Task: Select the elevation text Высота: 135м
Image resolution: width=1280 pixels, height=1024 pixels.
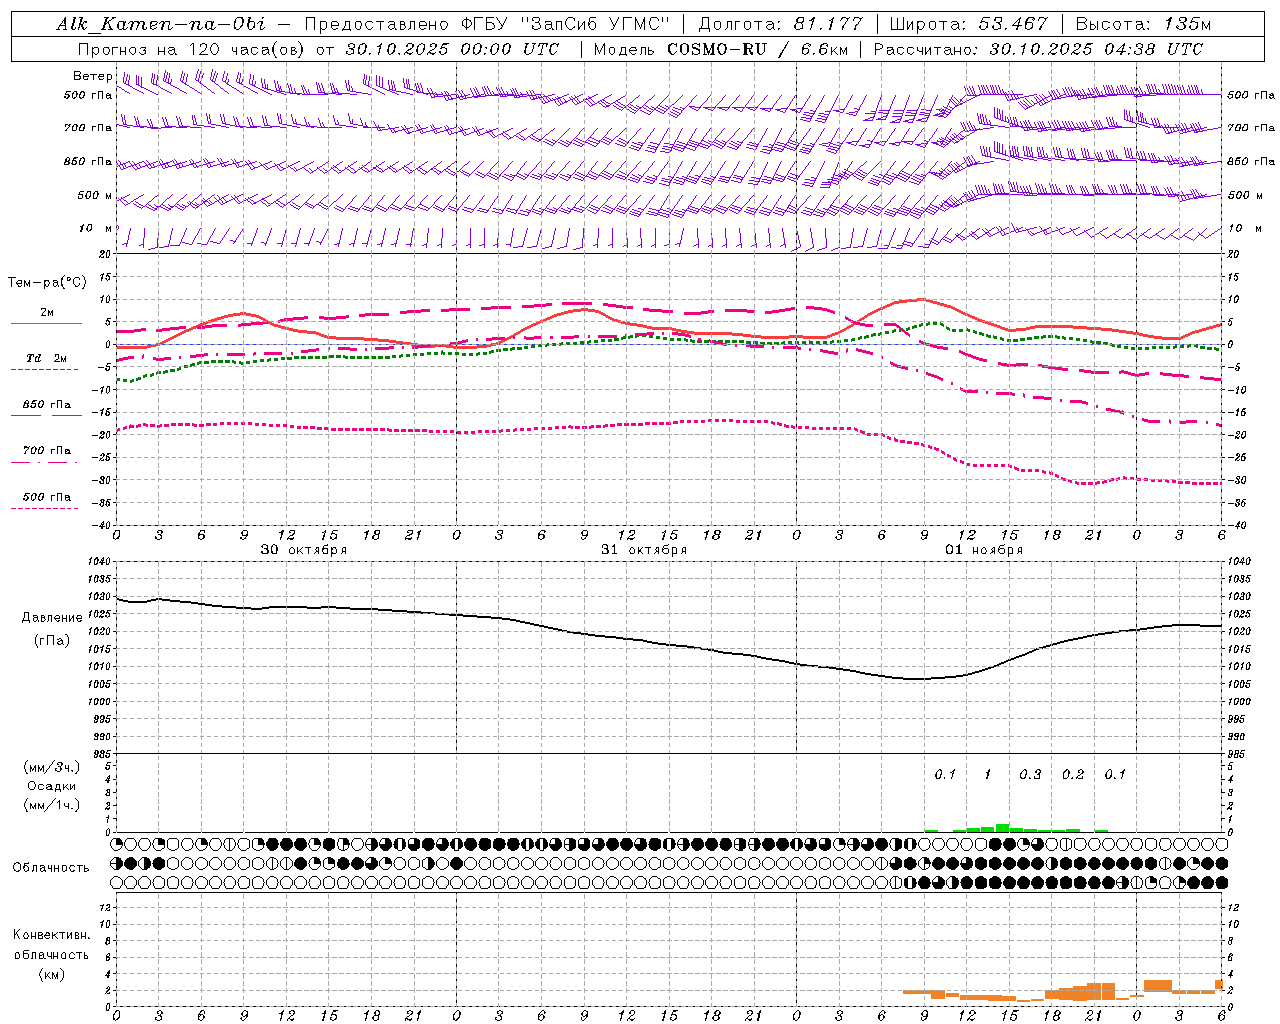Action: [x=1143, y=24]
